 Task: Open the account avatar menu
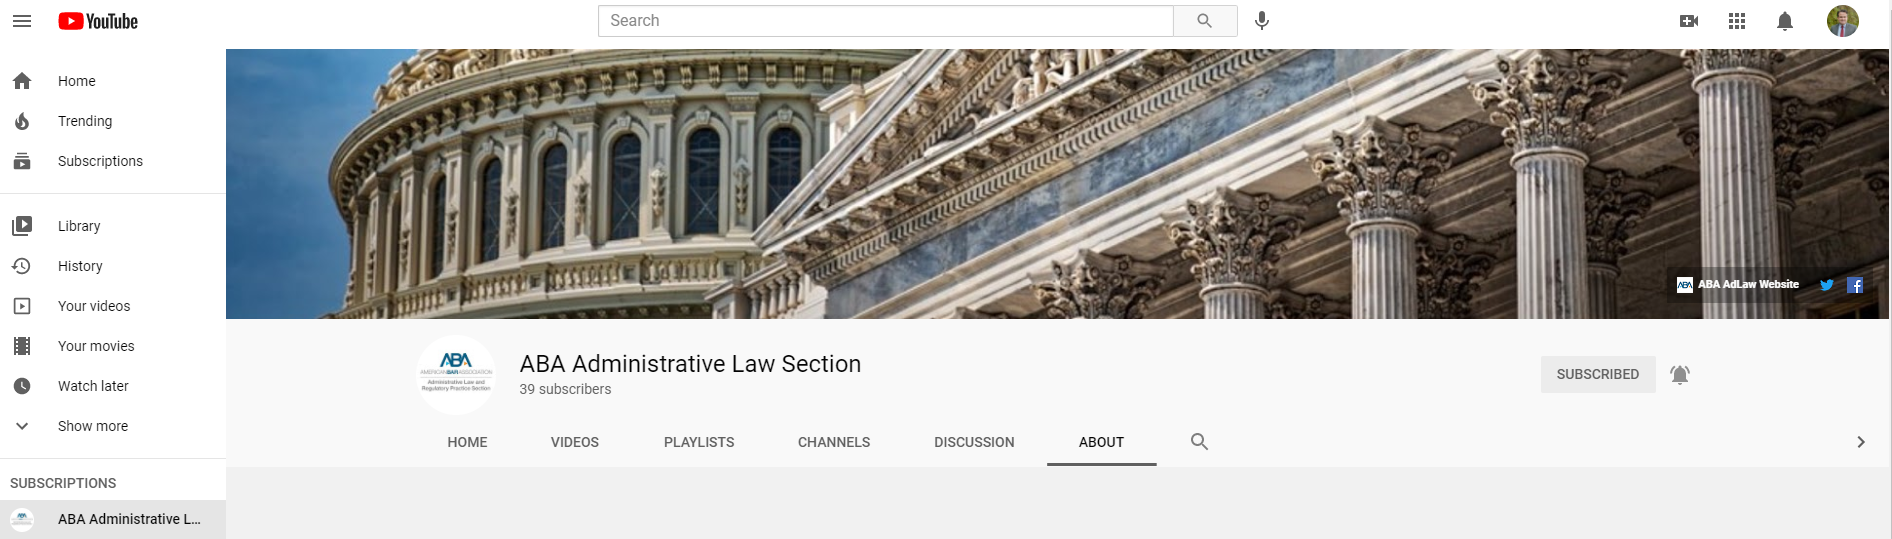tap(1843, 21)
